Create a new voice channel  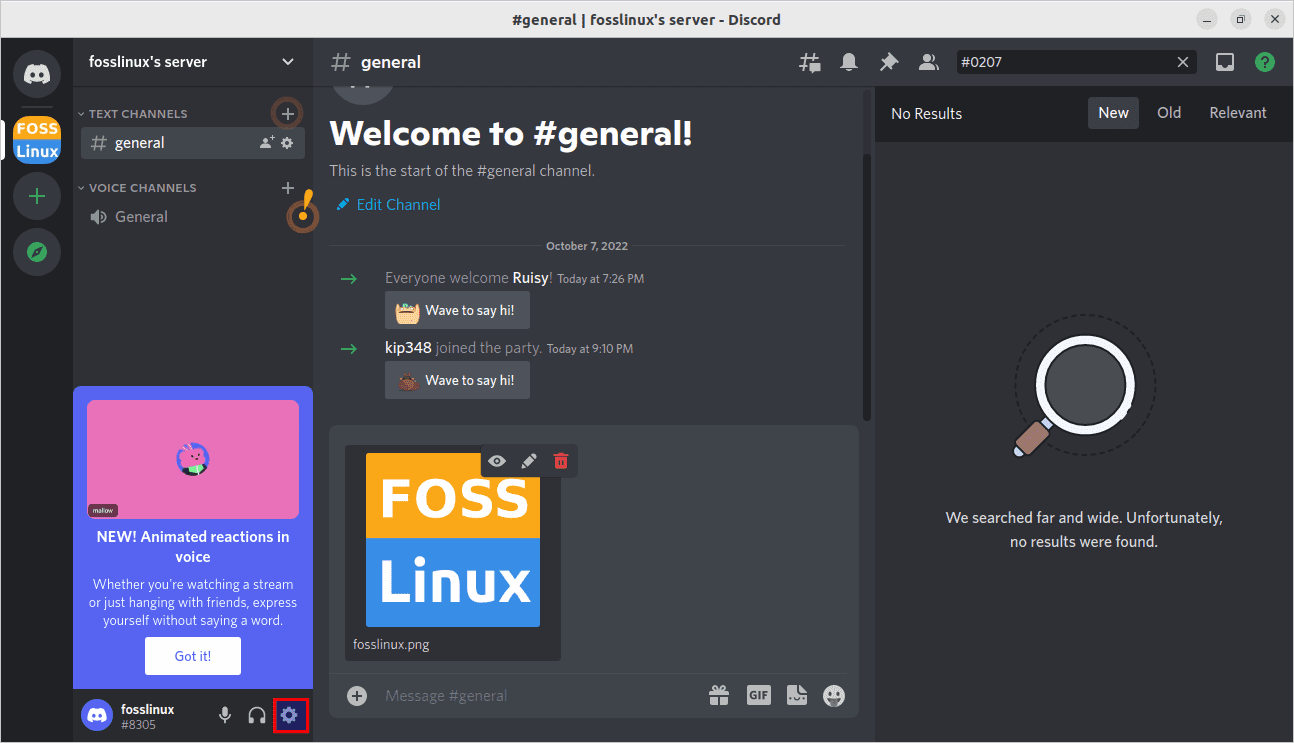(288, 187)
